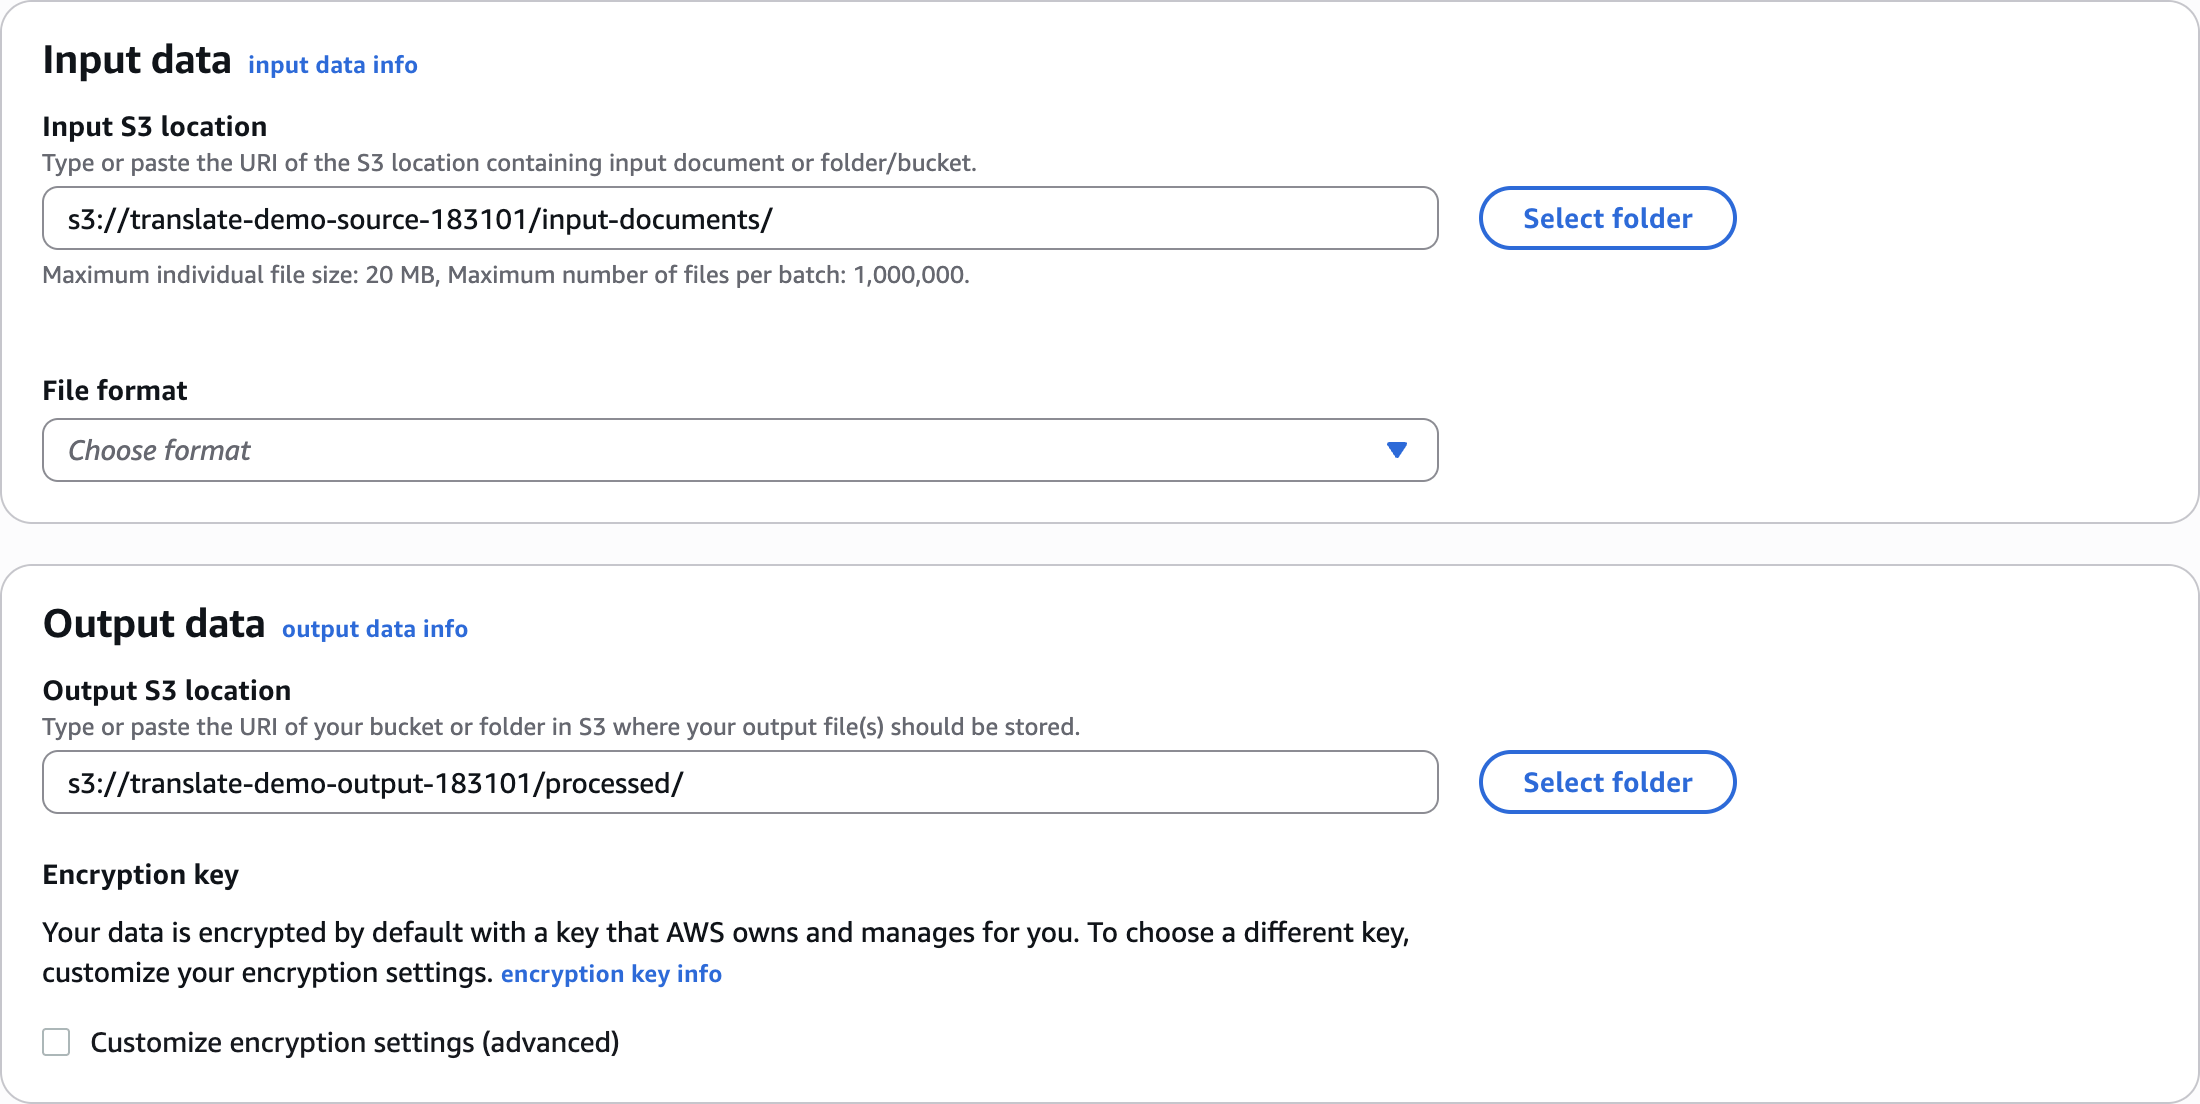Click the Encryption key heading

pos(141,875)
